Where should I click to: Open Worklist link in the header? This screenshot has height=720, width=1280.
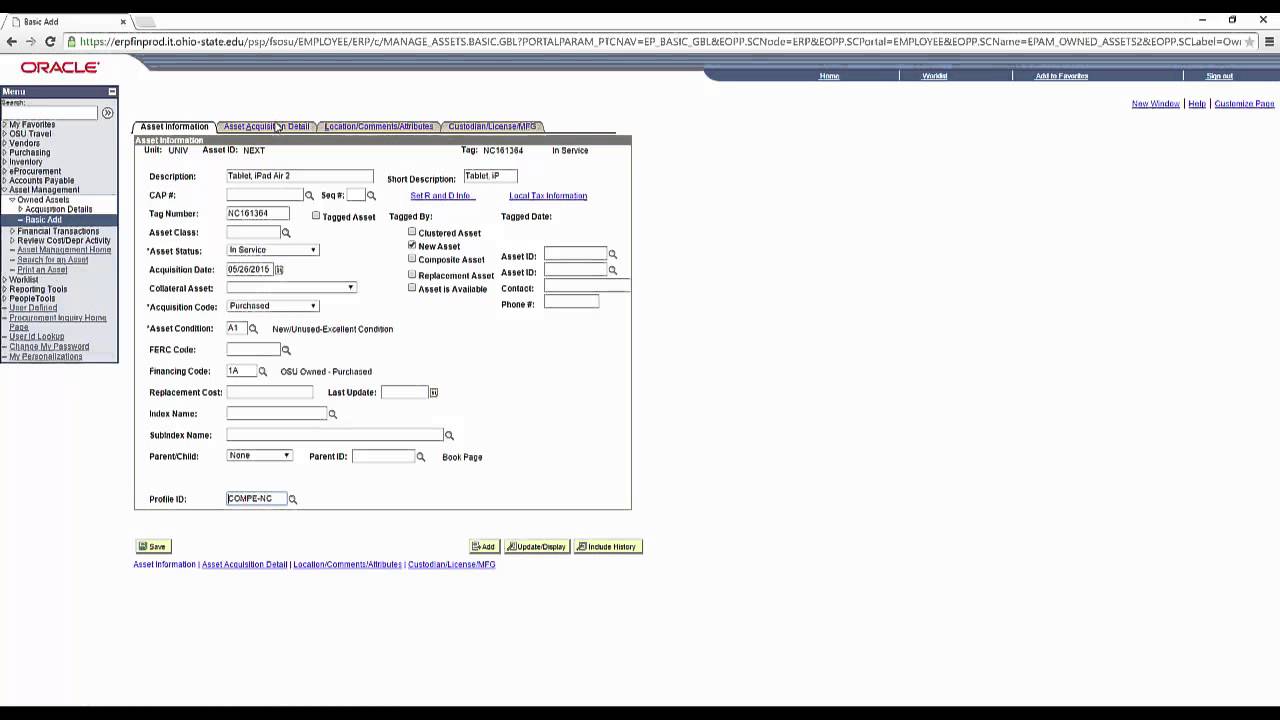(x=935, y=76)
